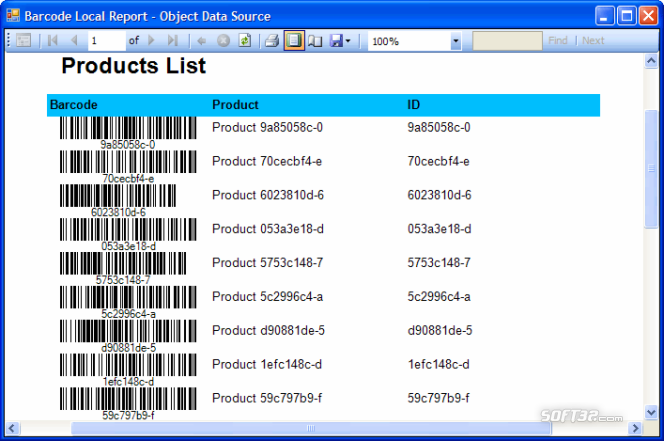Select text 'Product 053a3e18-d'
664x441 pixels.
tap(268, 229)
